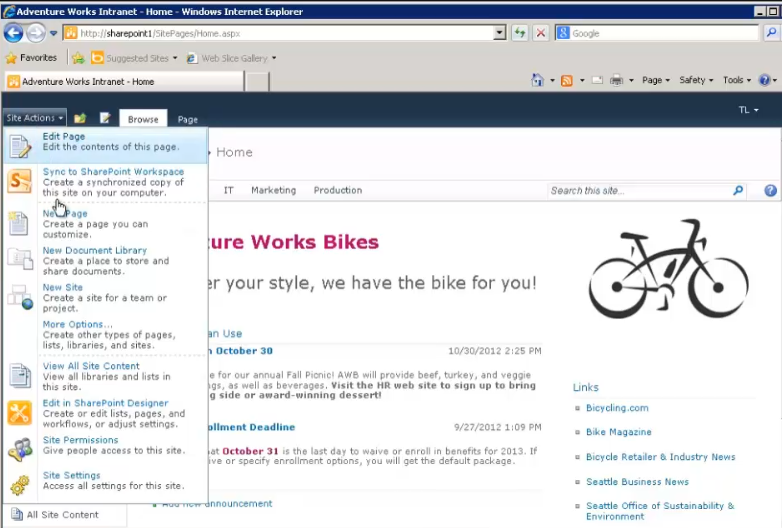Click the ribbon Edit page icon
Viewport: 782px width, 528px height.
(105, 118)
